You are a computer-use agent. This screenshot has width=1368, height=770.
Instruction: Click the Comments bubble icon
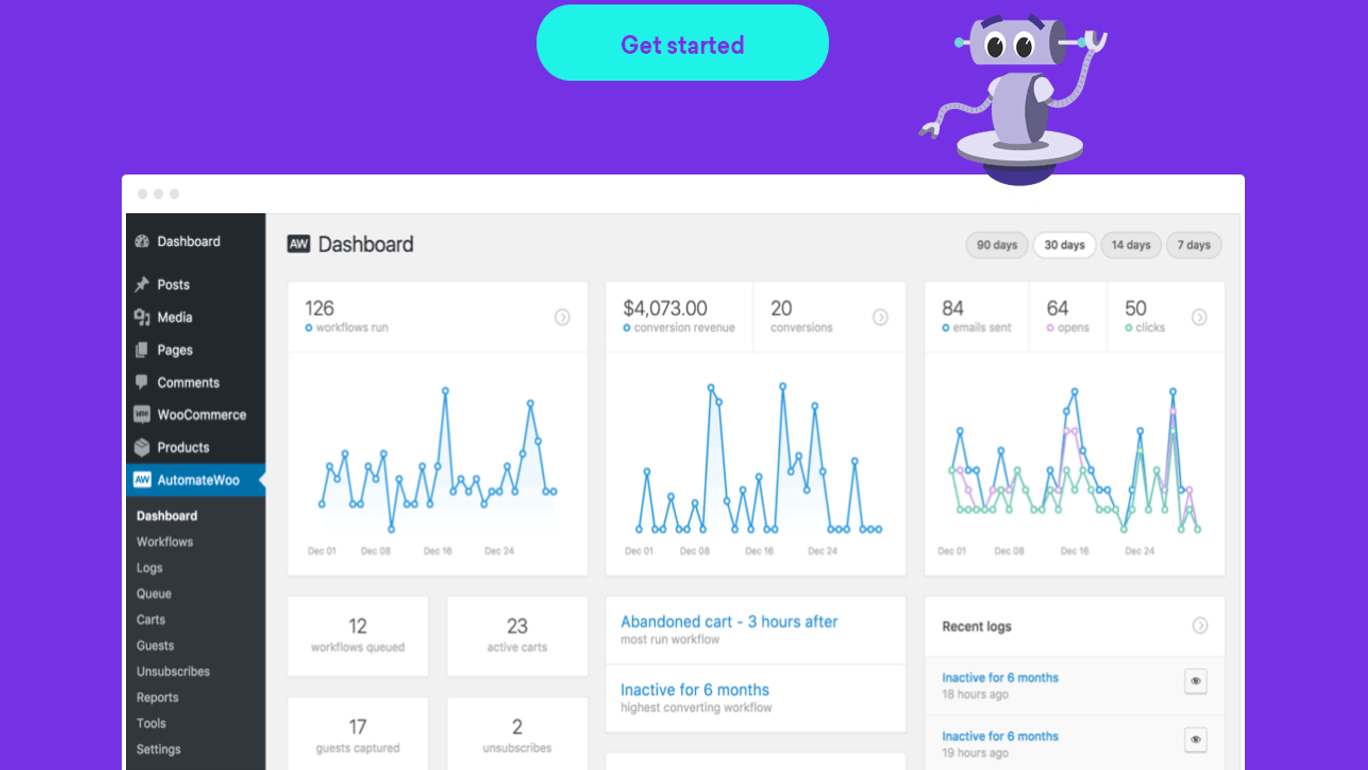(x=142, y=382)
